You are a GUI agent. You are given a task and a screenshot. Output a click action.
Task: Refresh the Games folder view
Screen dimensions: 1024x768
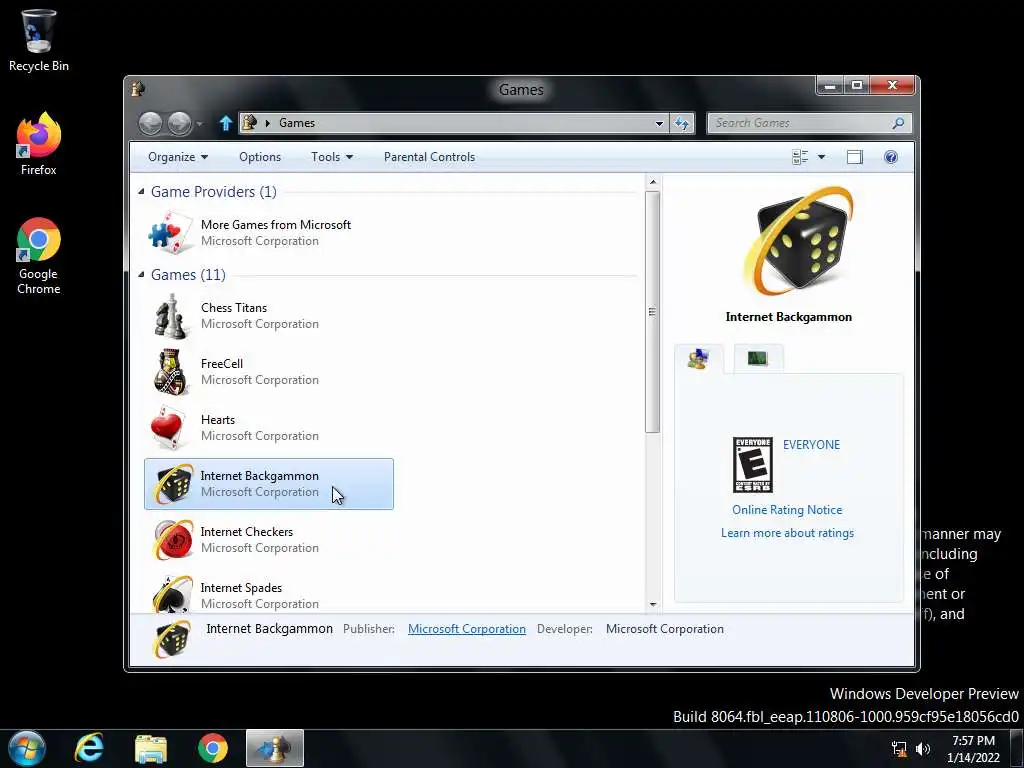[682, 123]
